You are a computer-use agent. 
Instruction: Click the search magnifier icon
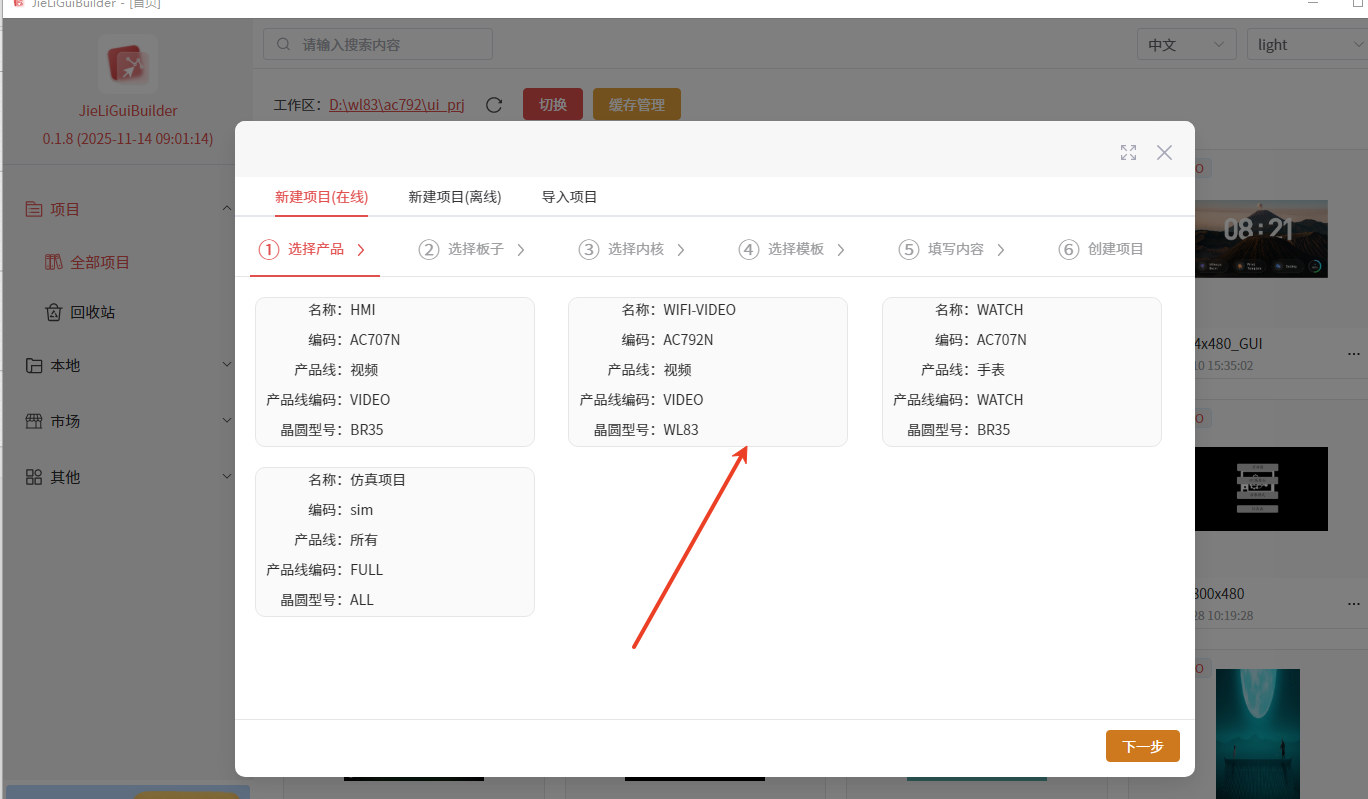(x=284, y=44)
